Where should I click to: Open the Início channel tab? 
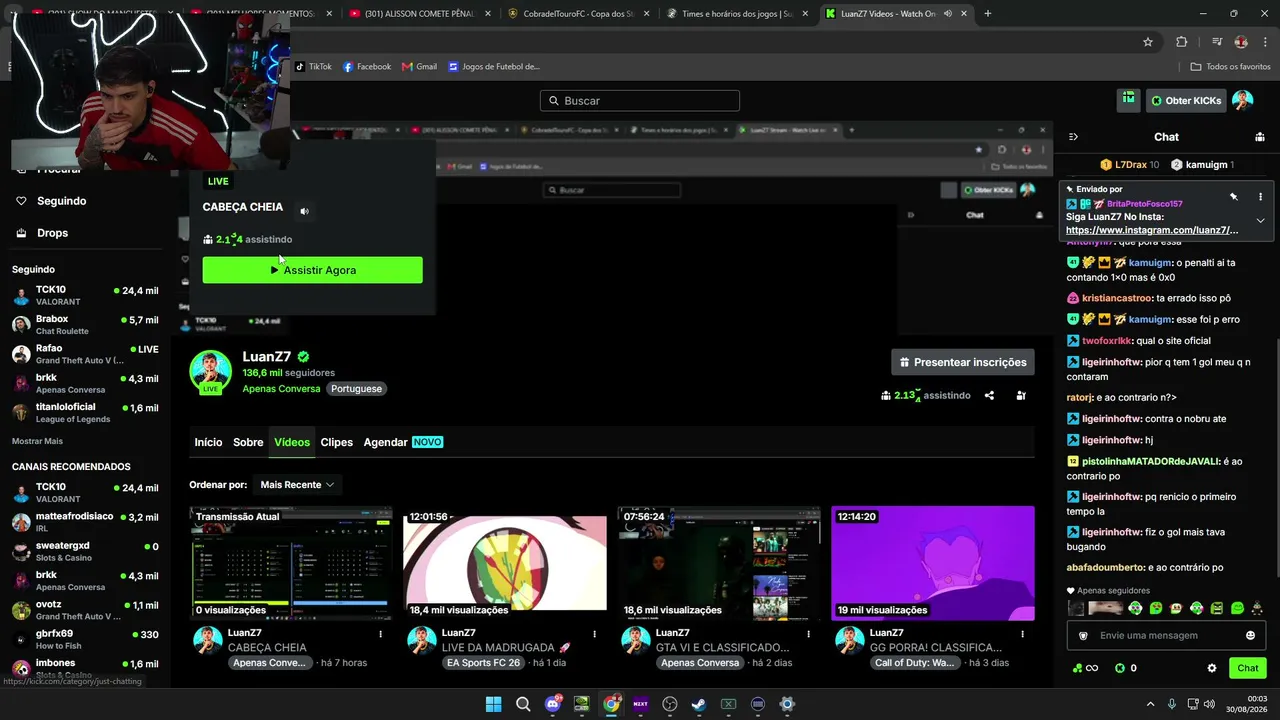coord(208,442)
